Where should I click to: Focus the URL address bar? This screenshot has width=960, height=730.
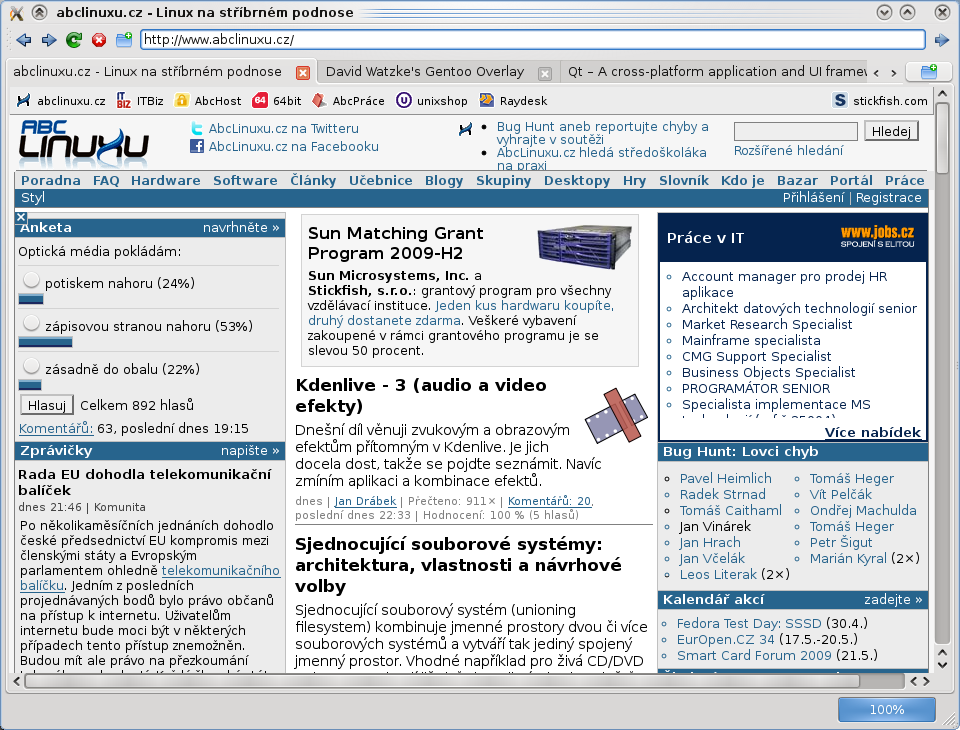point(533,40)
